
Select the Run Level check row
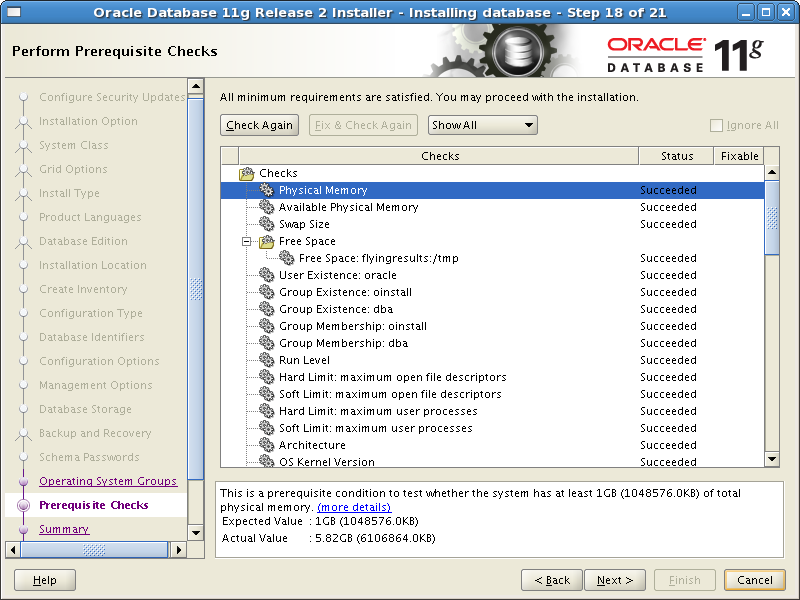pyautogui.click(x=492, y=360)
